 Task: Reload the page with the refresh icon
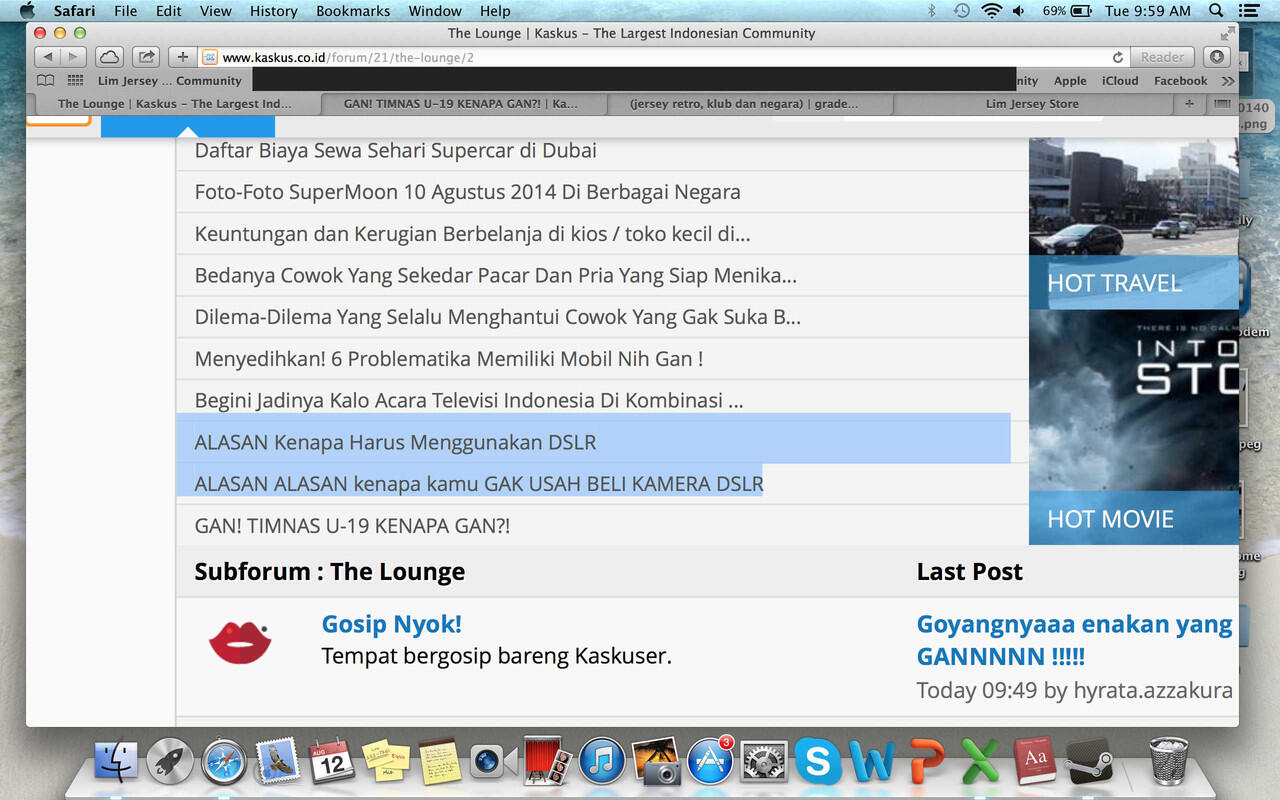tap(1118, 58)
